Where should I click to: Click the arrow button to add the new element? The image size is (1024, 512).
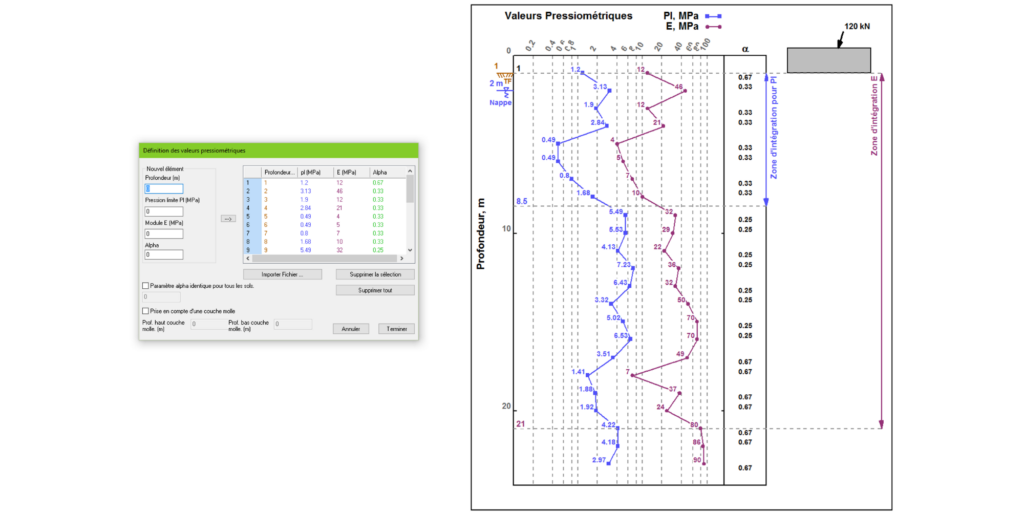click(228, 218)
